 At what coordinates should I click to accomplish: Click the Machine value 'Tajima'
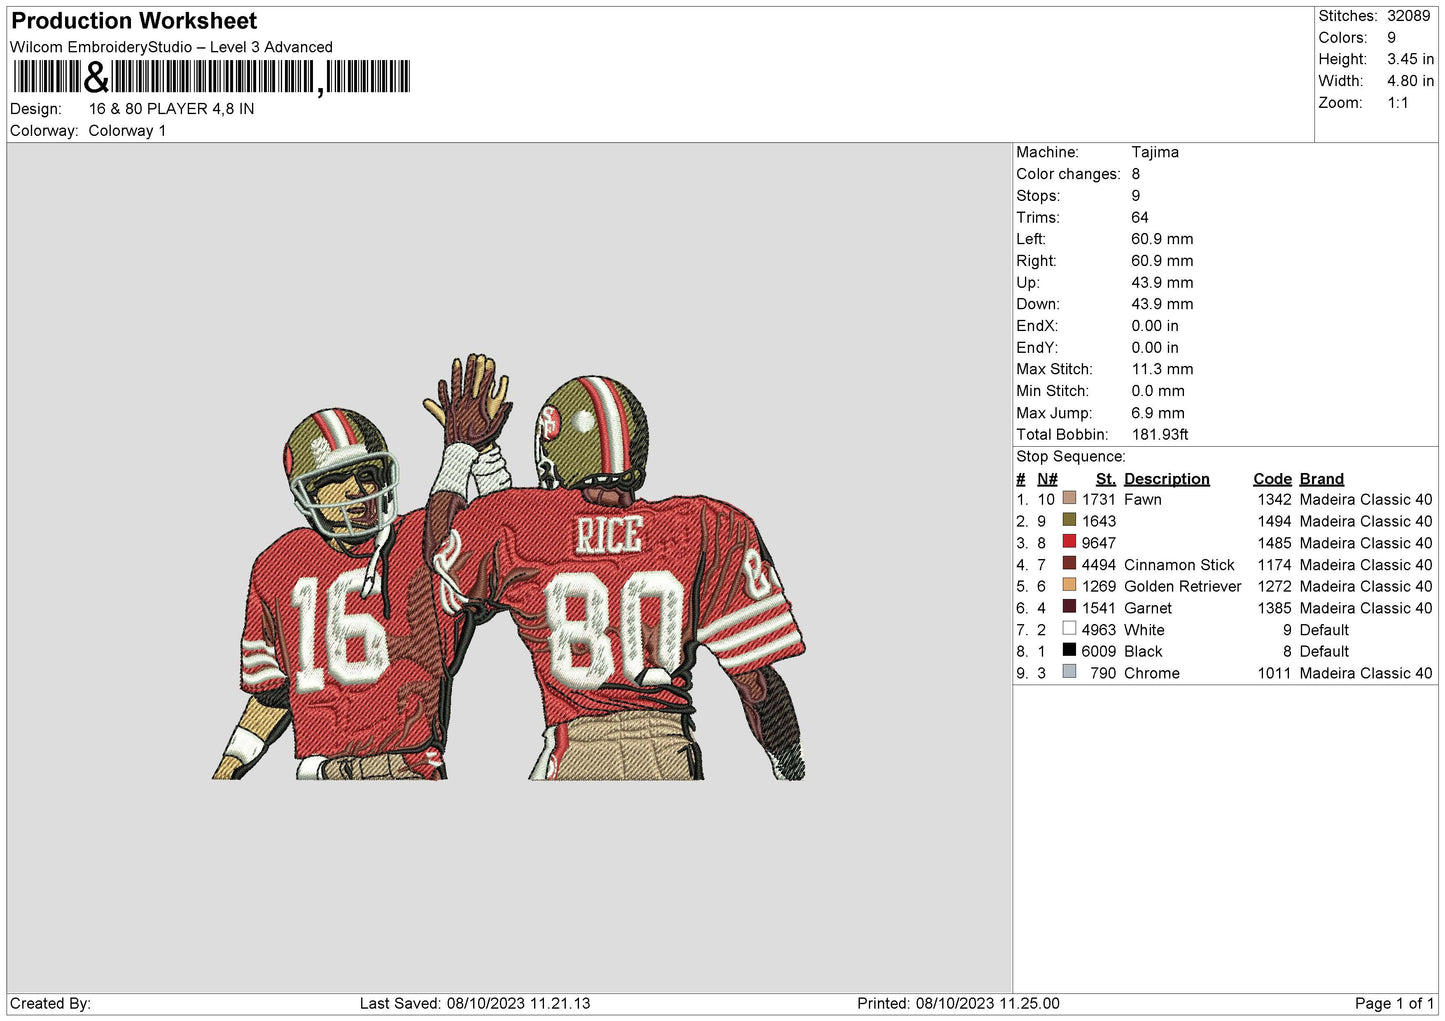click(1155, 152)
